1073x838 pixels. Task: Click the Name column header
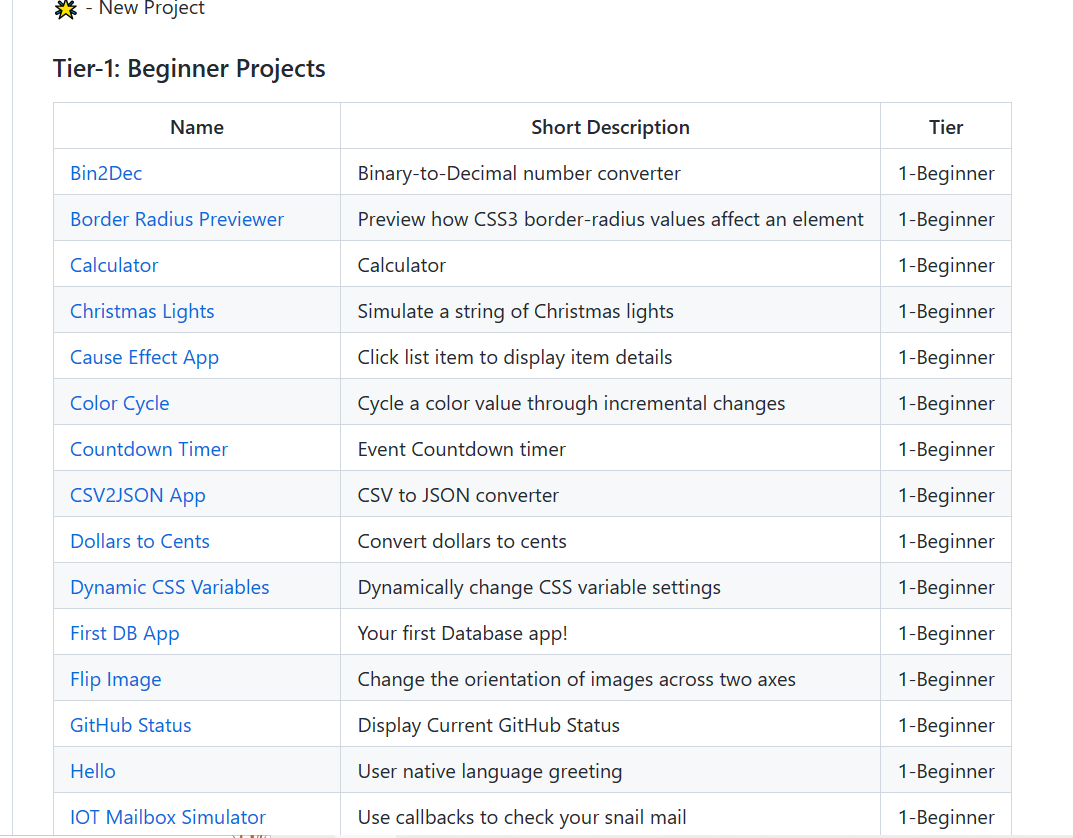pos(197,127)
